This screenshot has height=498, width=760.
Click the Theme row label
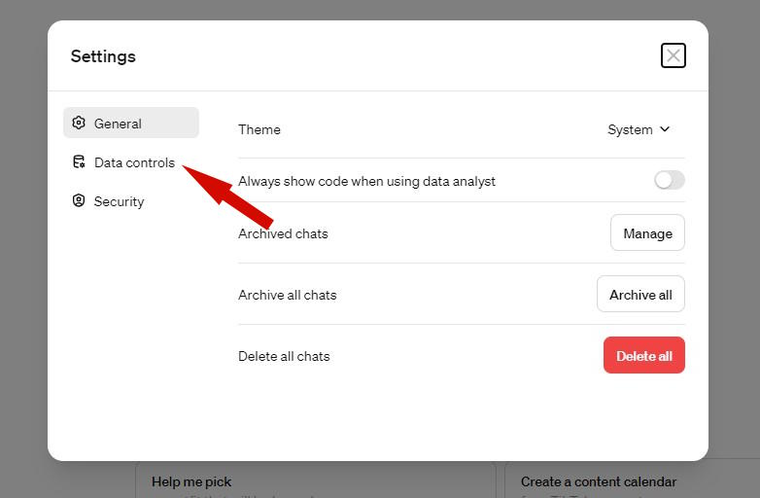point(259,129)
